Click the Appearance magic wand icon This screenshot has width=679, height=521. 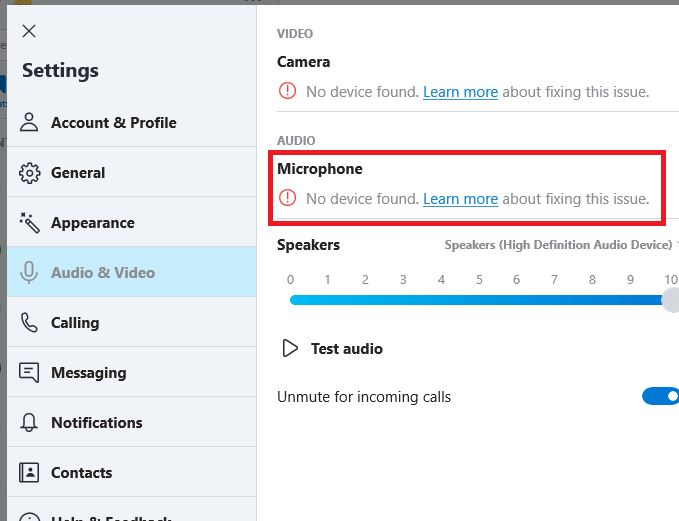(x=30, y=222)
